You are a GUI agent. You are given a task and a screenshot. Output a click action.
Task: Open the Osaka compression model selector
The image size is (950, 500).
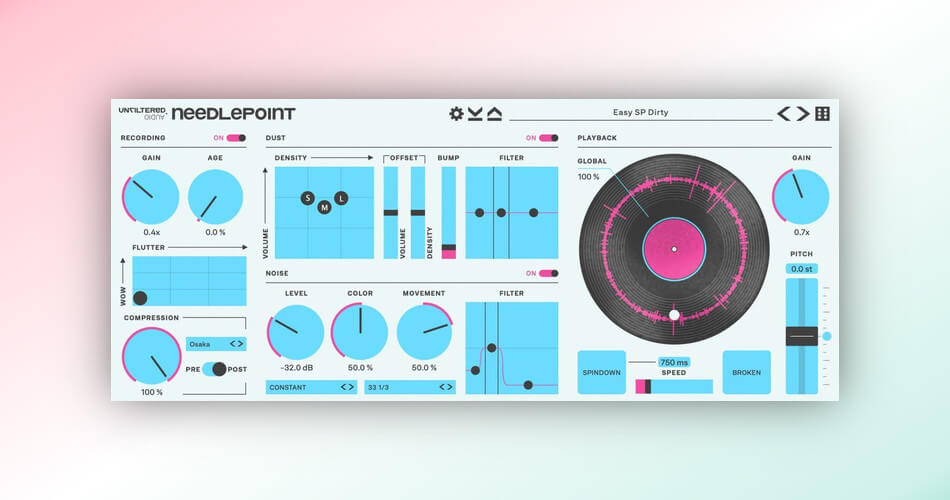(216, 344)
